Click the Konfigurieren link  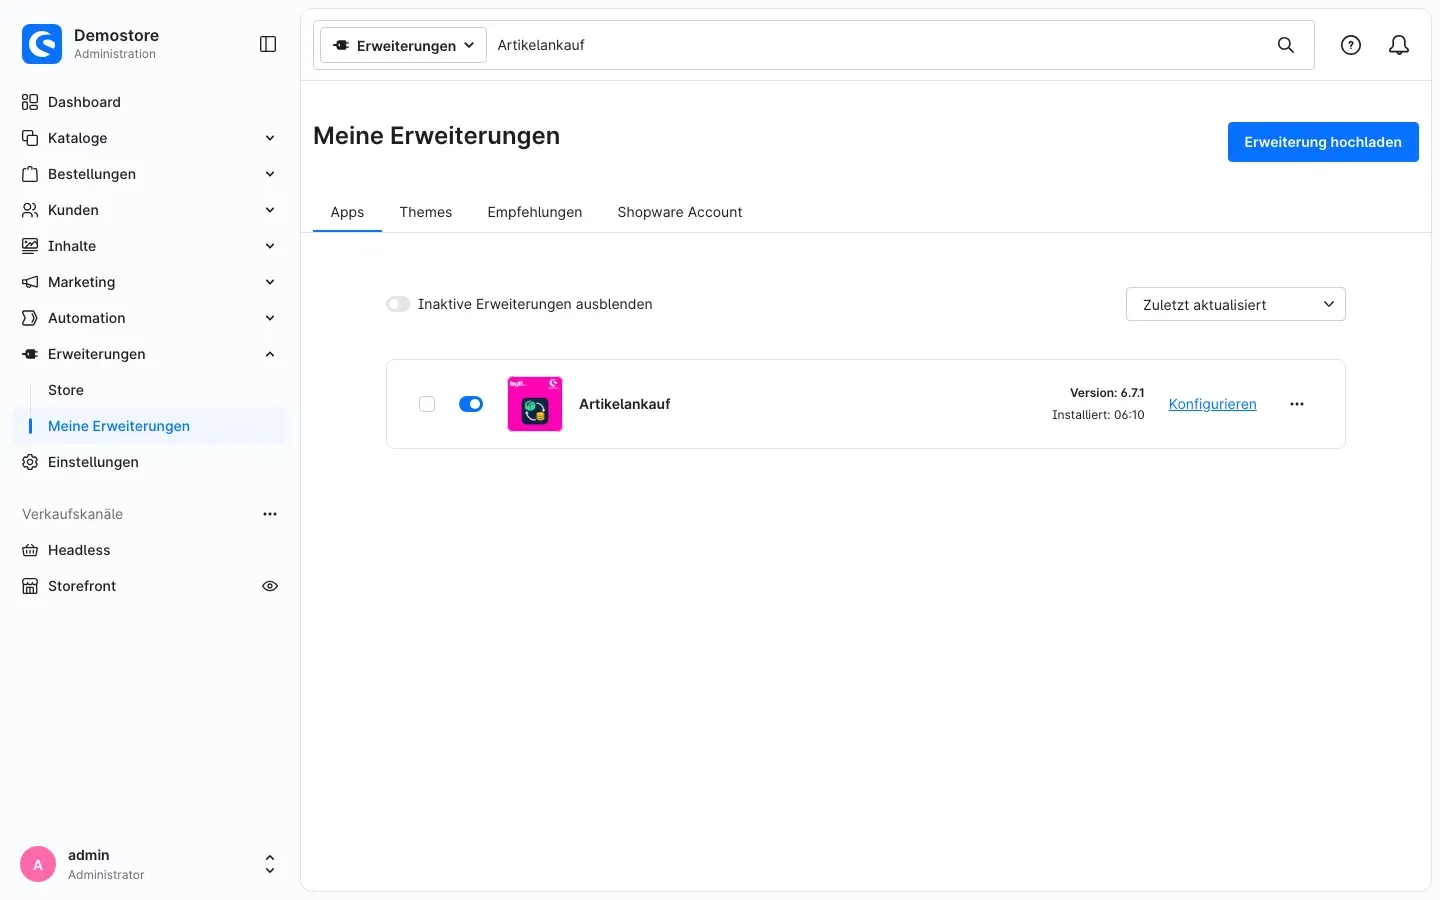(x=1213, y=404)
